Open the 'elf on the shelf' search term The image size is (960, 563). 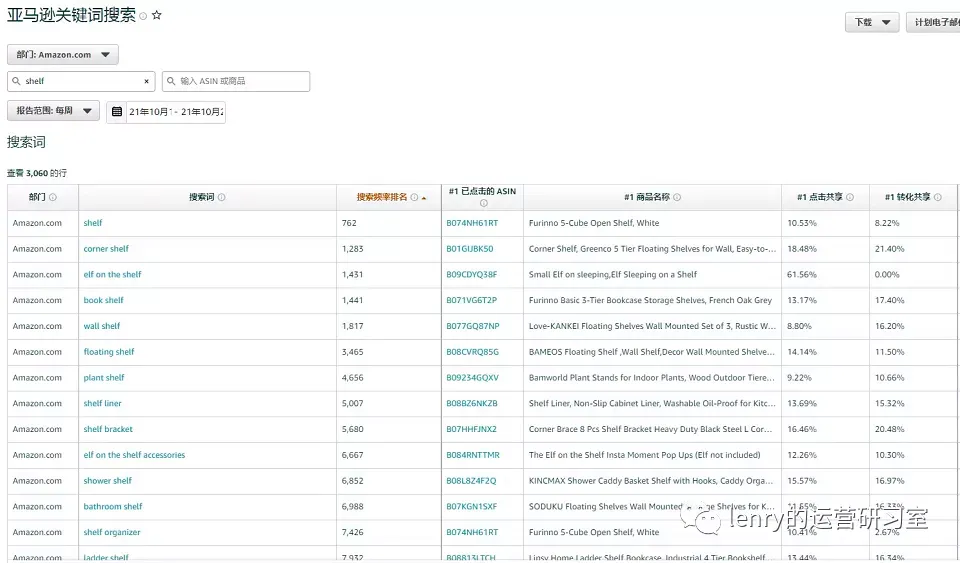click(112, 275)
